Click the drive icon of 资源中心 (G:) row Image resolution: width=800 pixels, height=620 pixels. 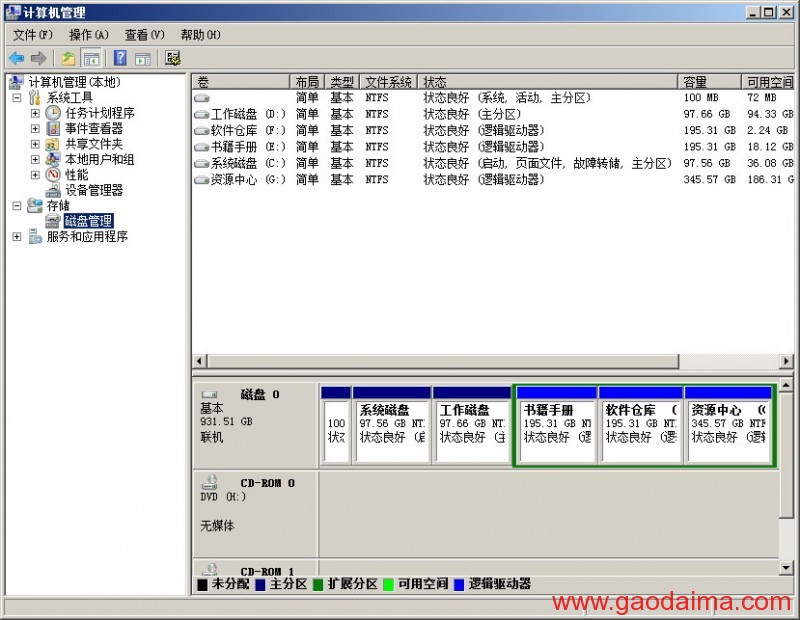(x=202, y=180)
